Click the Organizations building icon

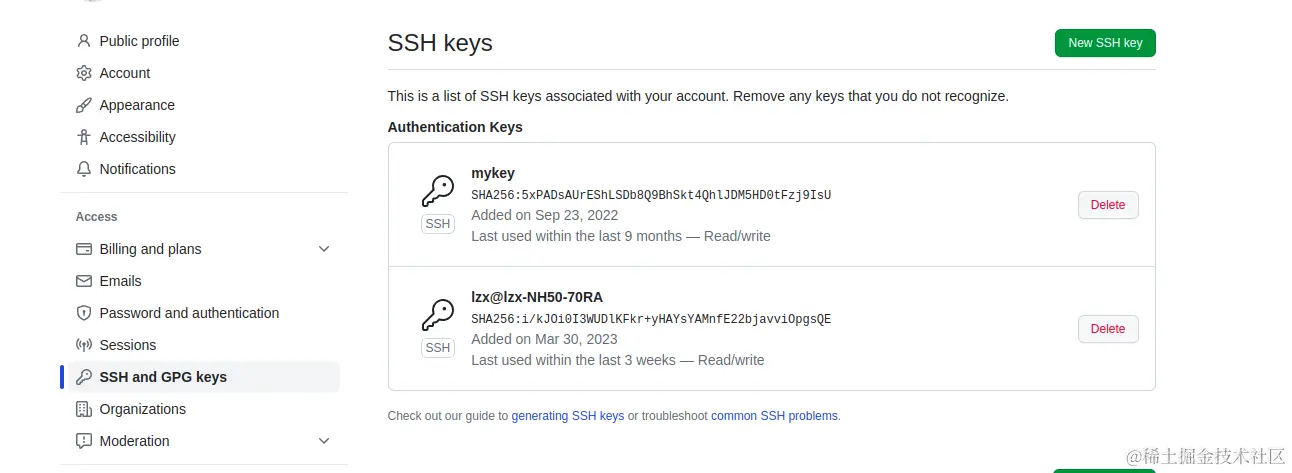tap(84, 409)
